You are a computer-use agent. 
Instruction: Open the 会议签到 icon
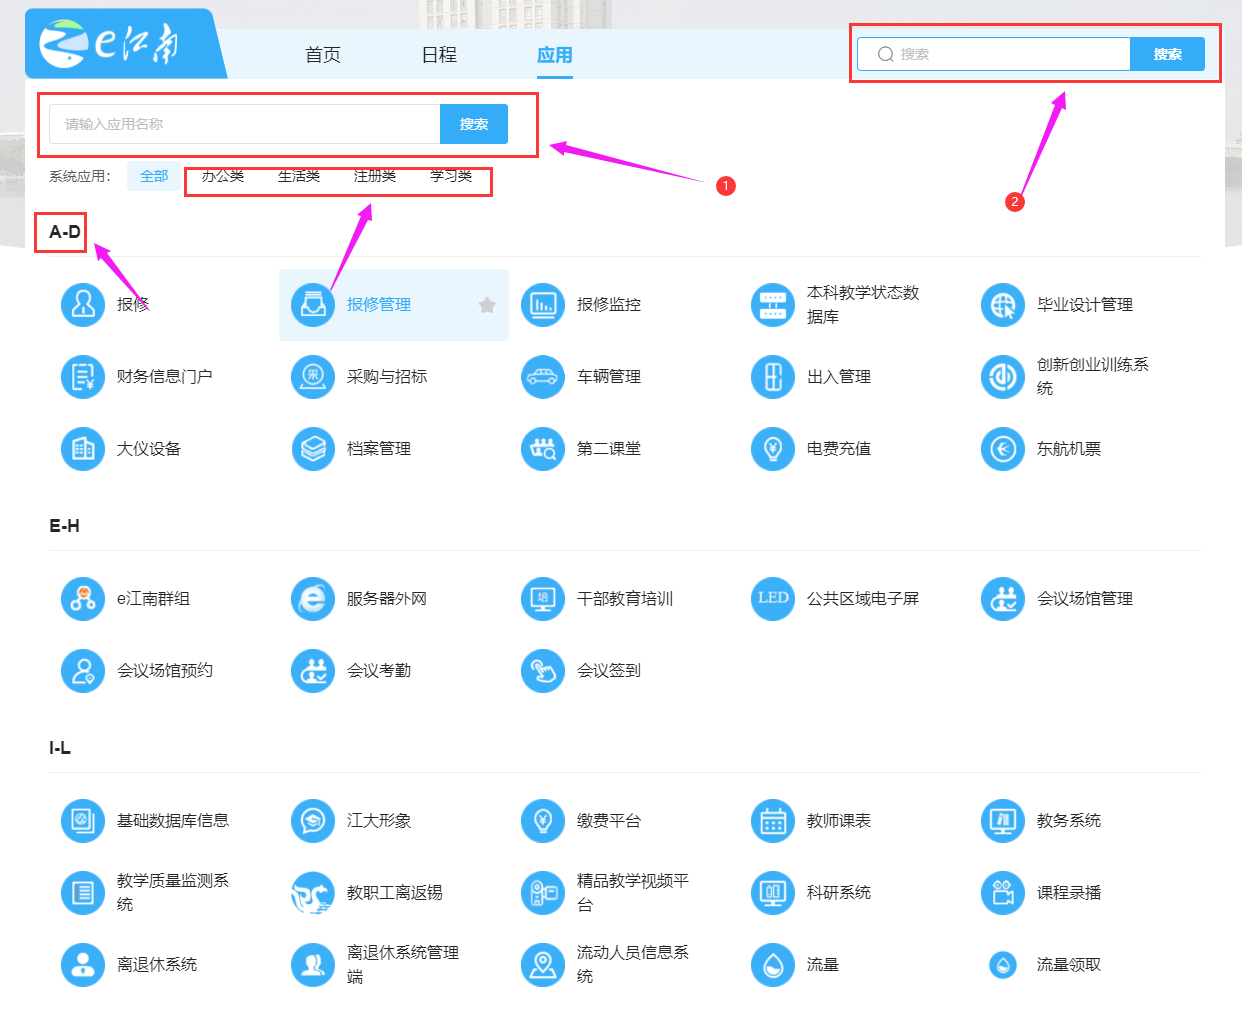coord(543,670)
